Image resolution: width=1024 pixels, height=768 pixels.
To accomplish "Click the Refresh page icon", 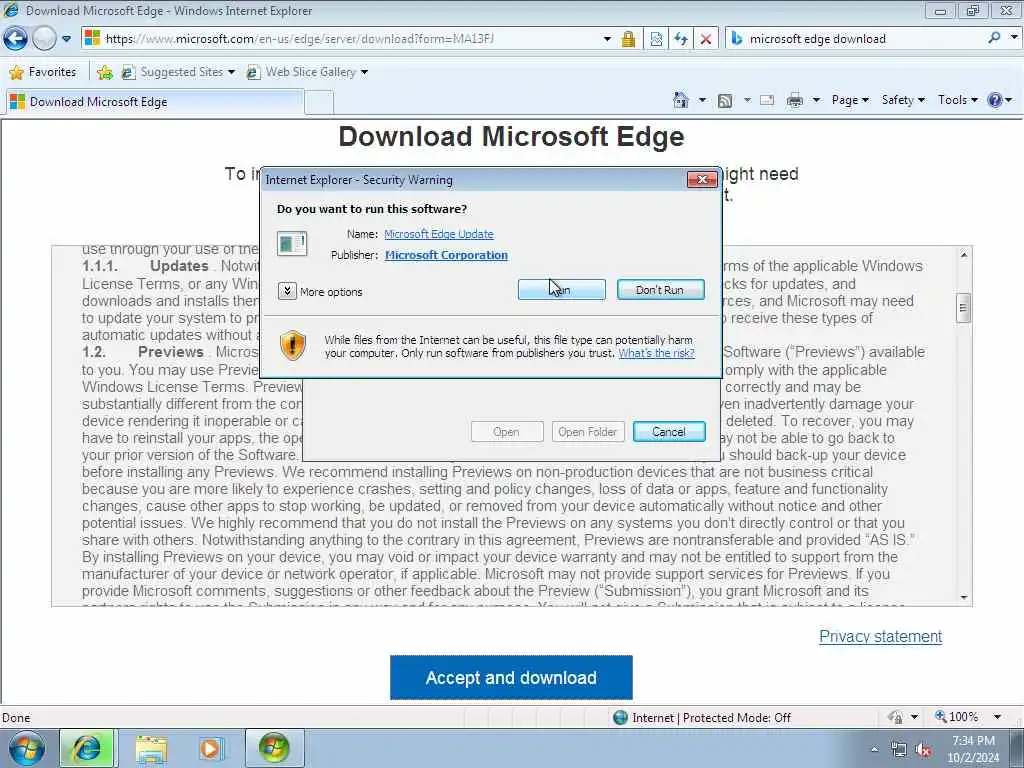I will (681, 39).
